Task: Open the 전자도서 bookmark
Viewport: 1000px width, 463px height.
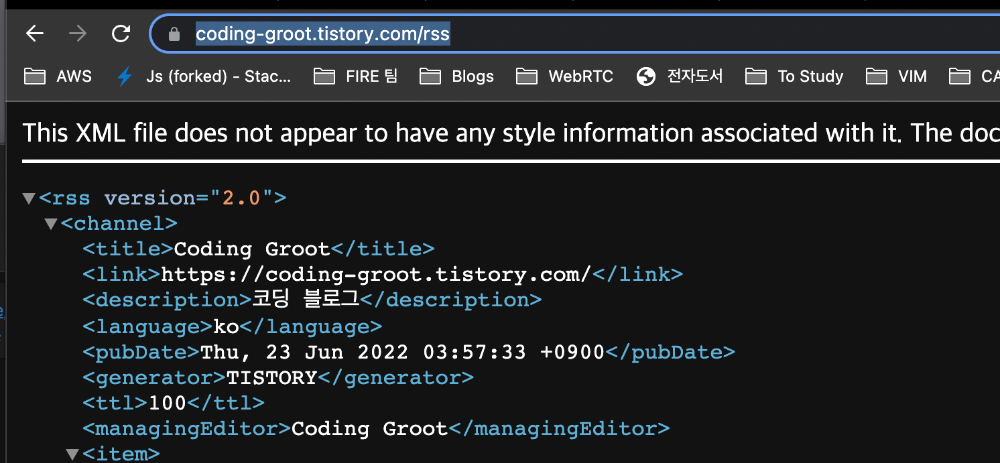Action: [680, 77]
